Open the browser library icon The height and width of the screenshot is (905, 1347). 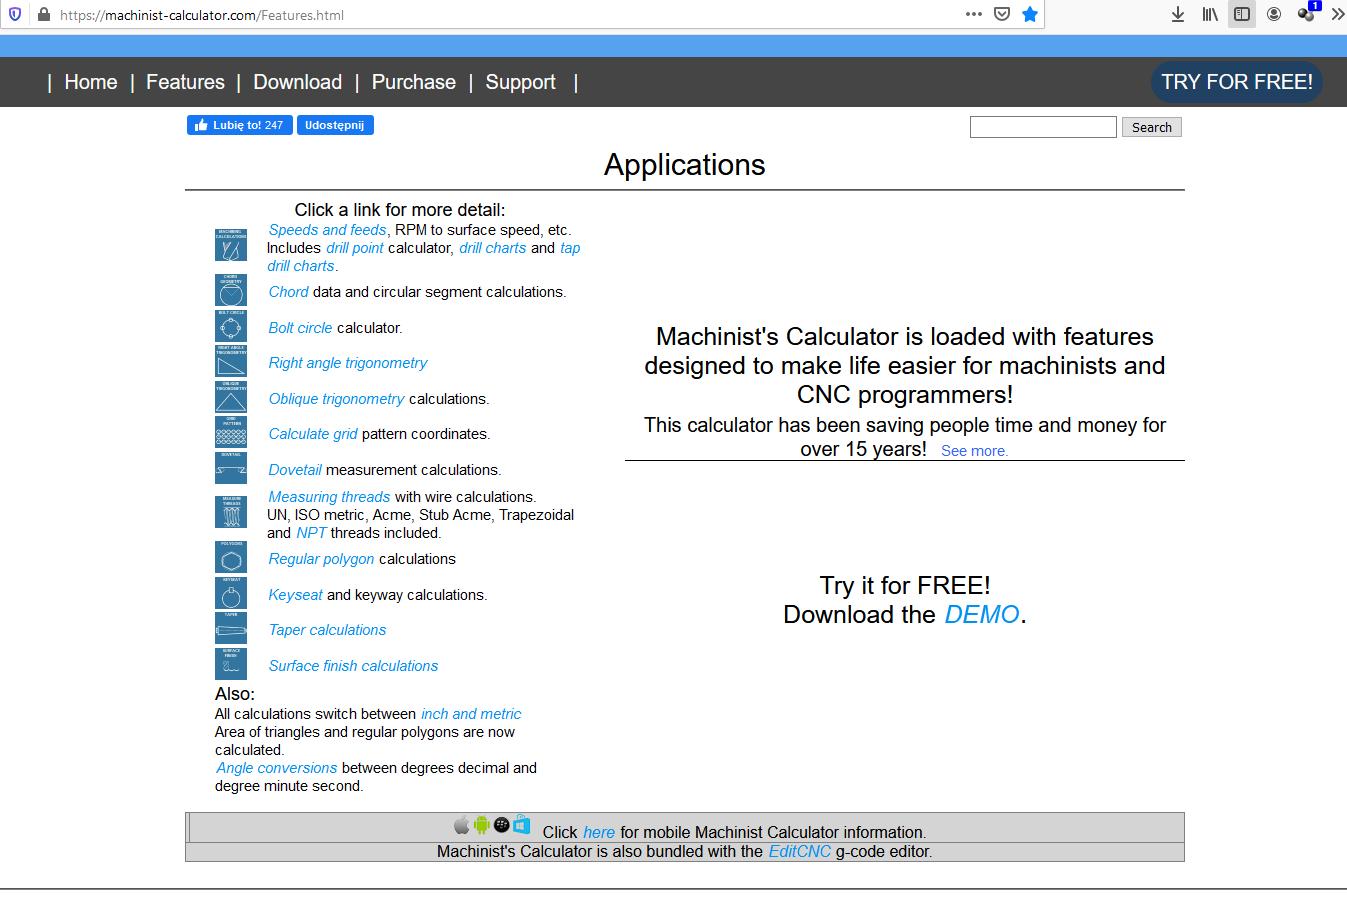tap(1210, 14)
